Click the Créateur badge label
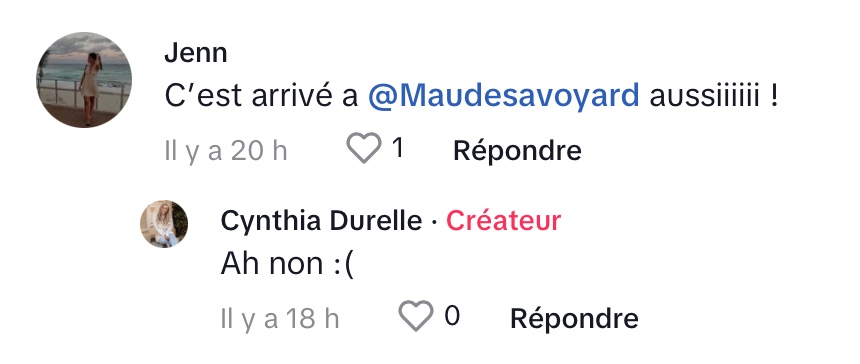 pos(503,221)
